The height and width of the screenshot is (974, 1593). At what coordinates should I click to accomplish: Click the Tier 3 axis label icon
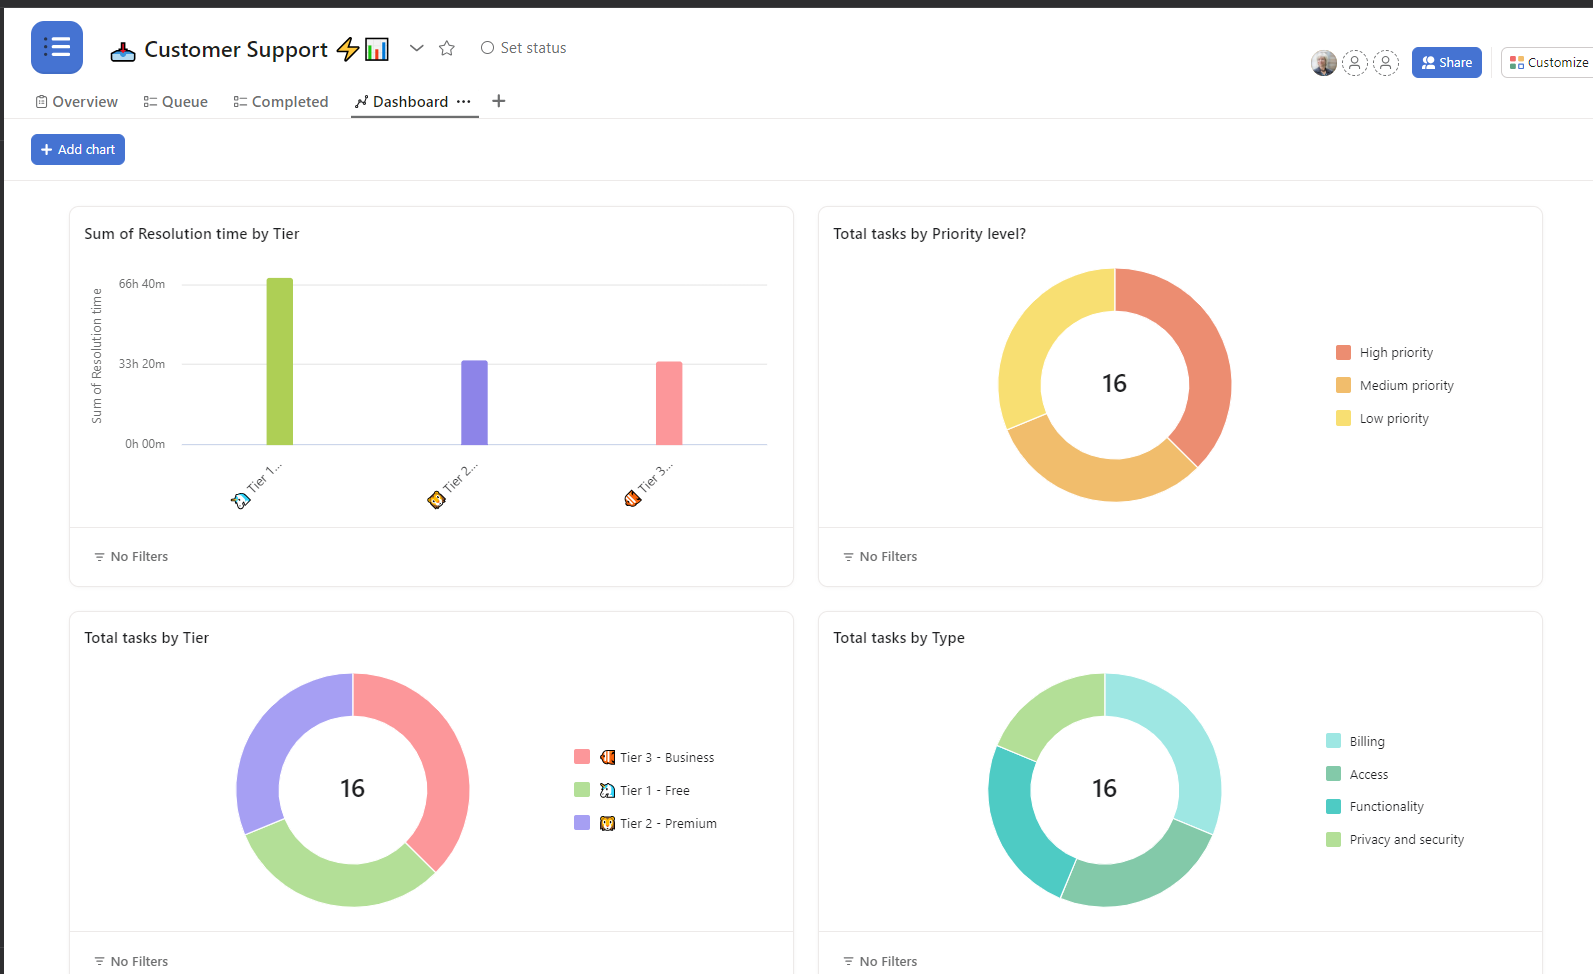632,498
